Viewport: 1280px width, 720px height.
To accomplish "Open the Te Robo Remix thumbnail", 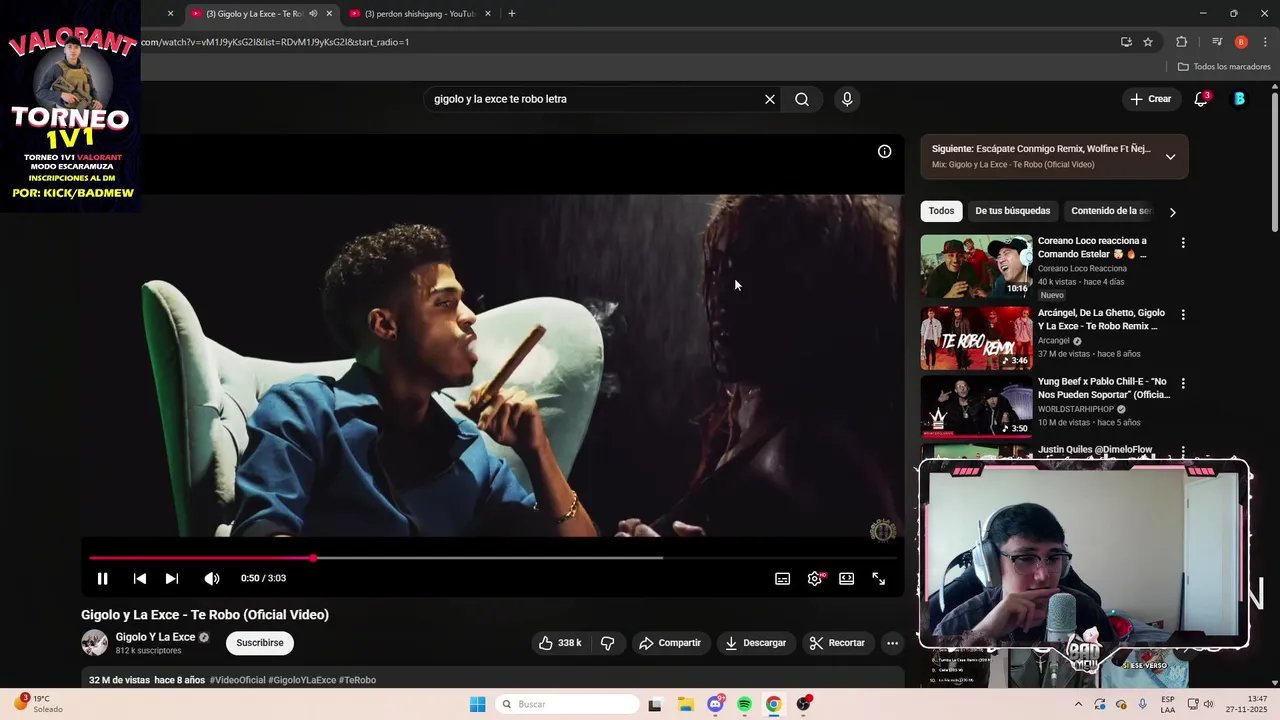I will tap(976, 338).
